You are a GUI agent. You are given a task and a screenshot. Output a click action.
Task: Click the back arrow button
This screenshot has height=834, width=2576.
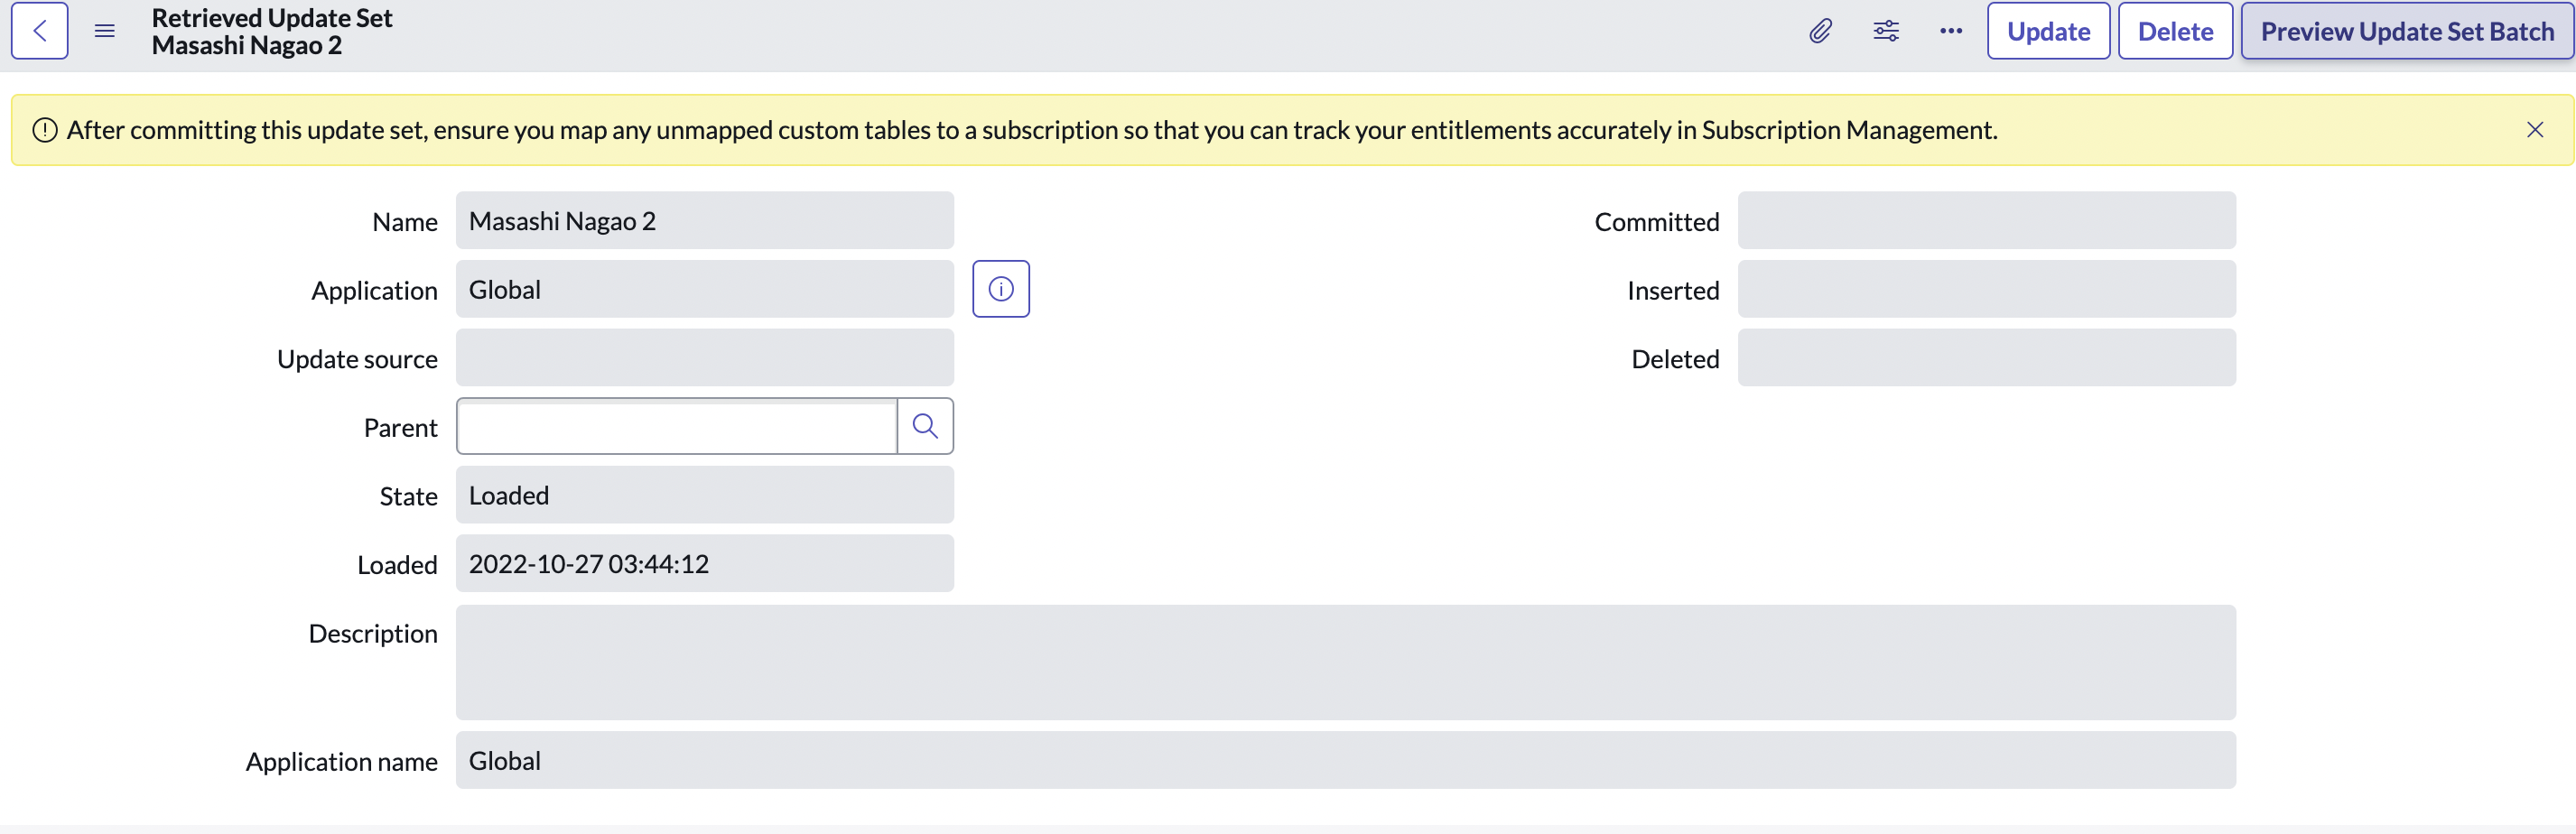click(40, 31)
